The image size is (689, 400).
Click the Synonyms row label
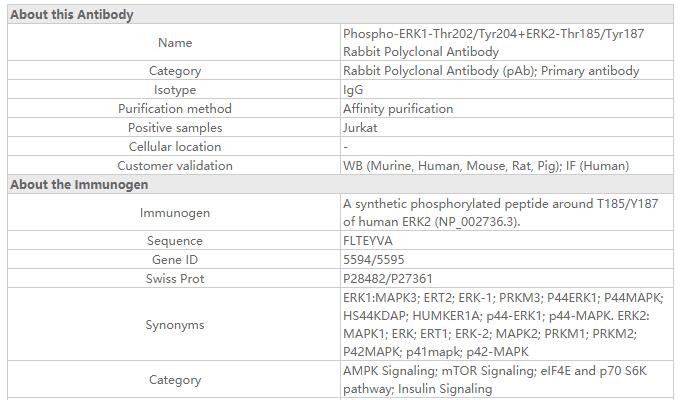175,325
